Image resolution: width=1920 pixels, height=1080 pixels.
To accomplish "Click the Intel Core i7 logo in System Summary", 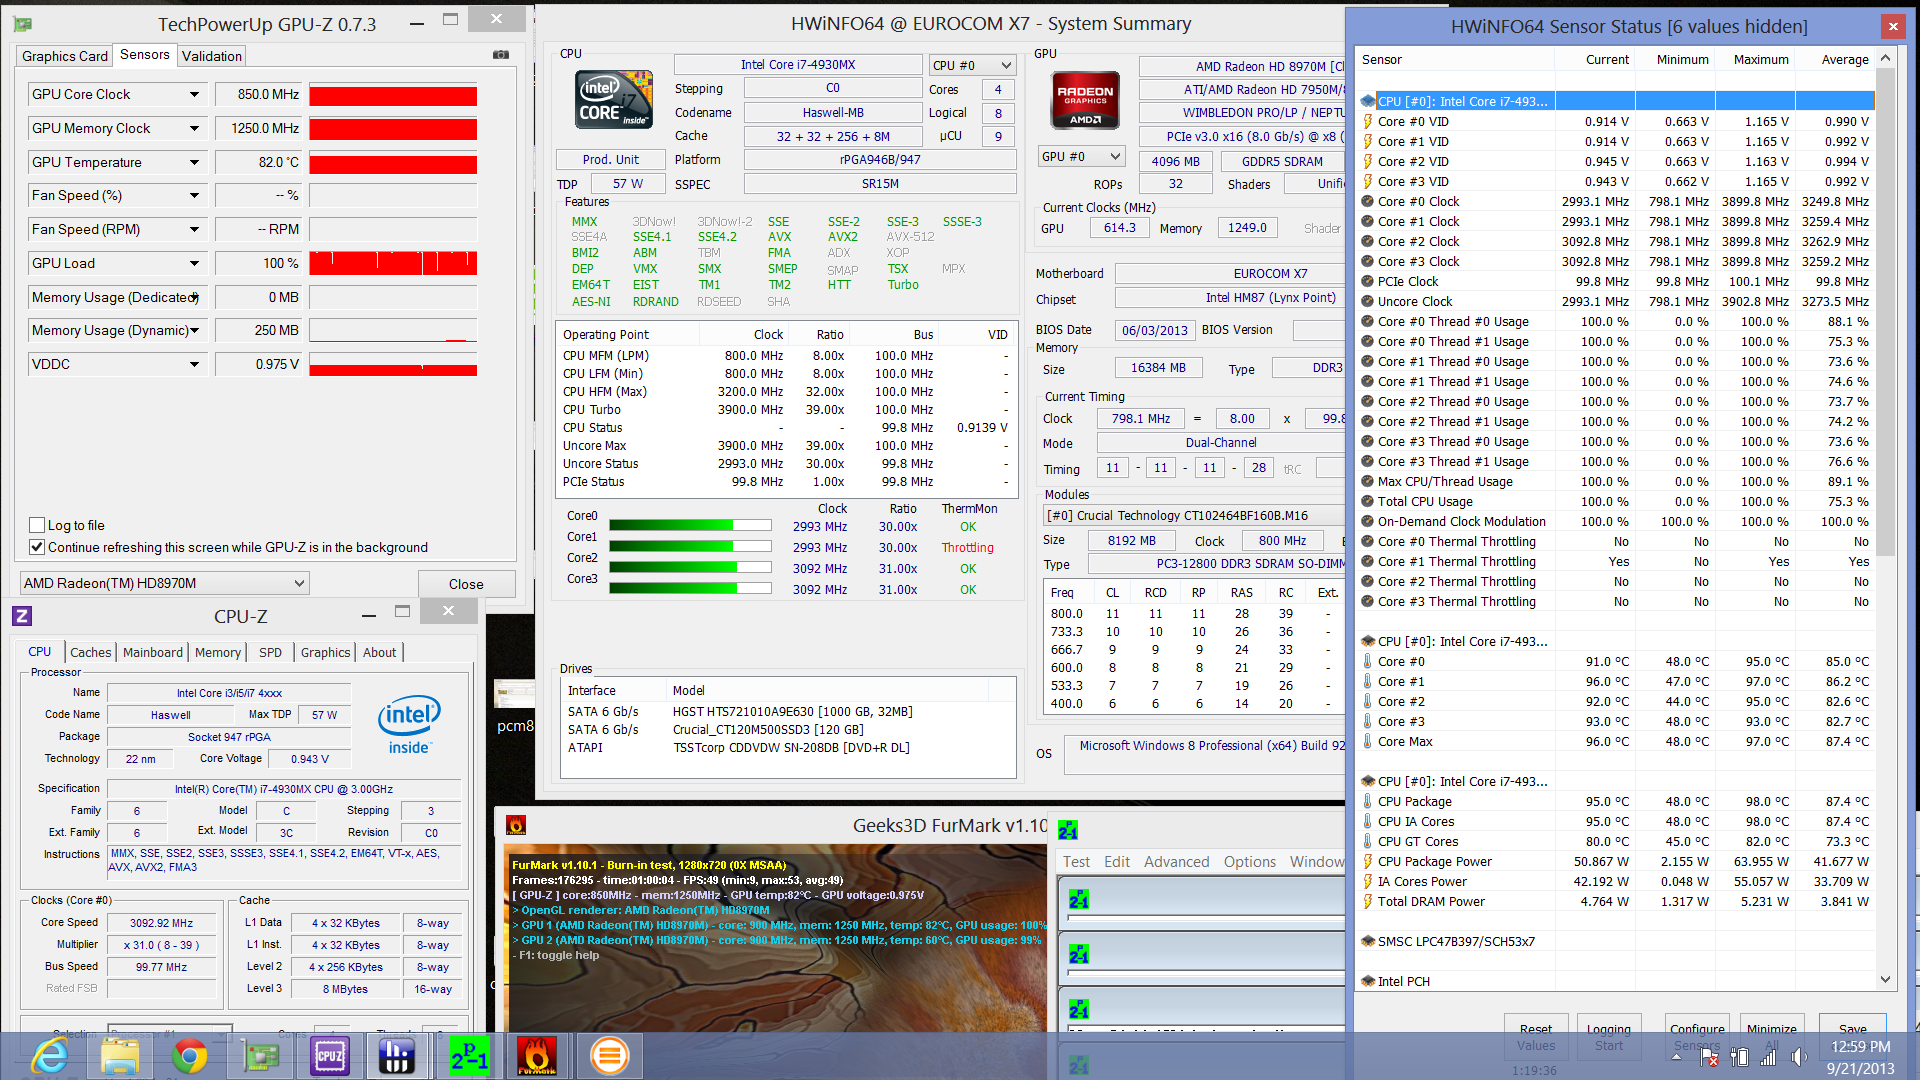I will point(615,98).
